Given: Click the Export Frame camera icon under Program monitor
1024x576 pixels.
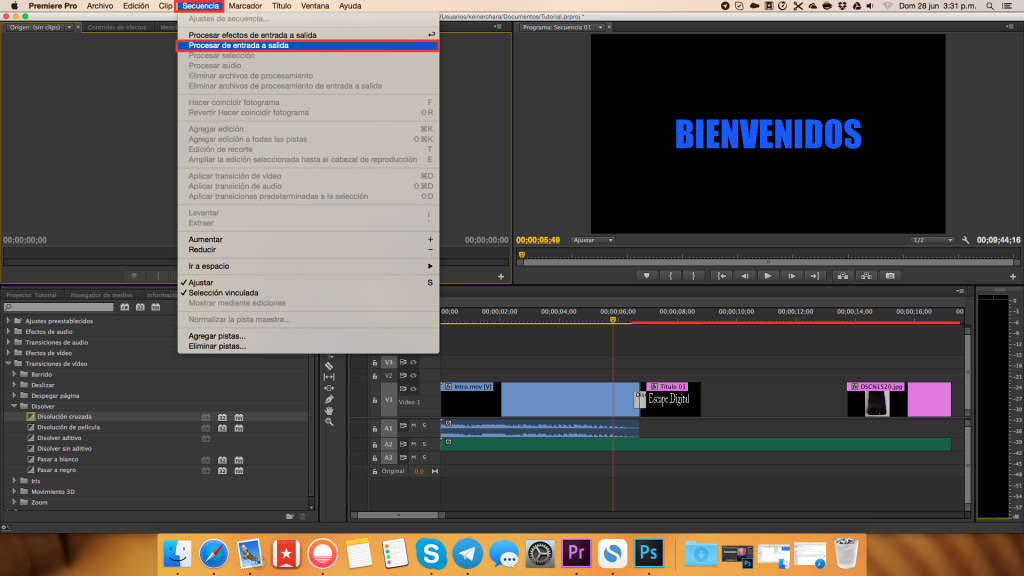Looking at the screenshot, I should (x=890, y=275).
